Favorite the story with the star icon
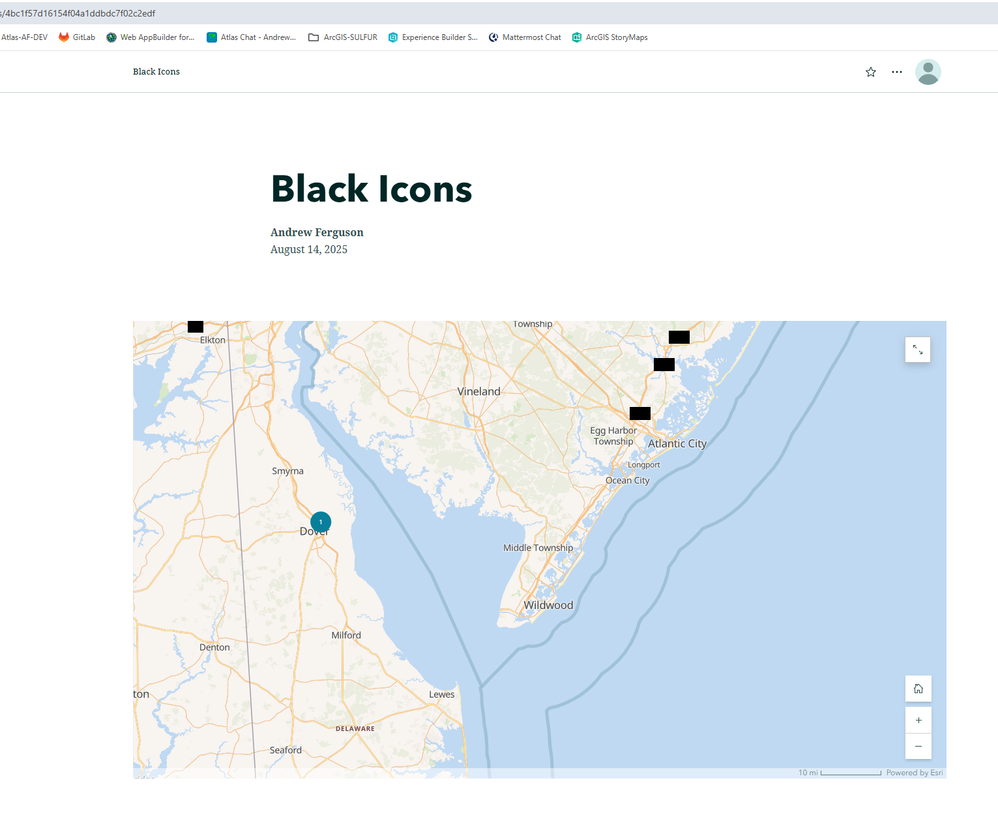Viewport: 998px width, 825px height. tap(870, 72)
